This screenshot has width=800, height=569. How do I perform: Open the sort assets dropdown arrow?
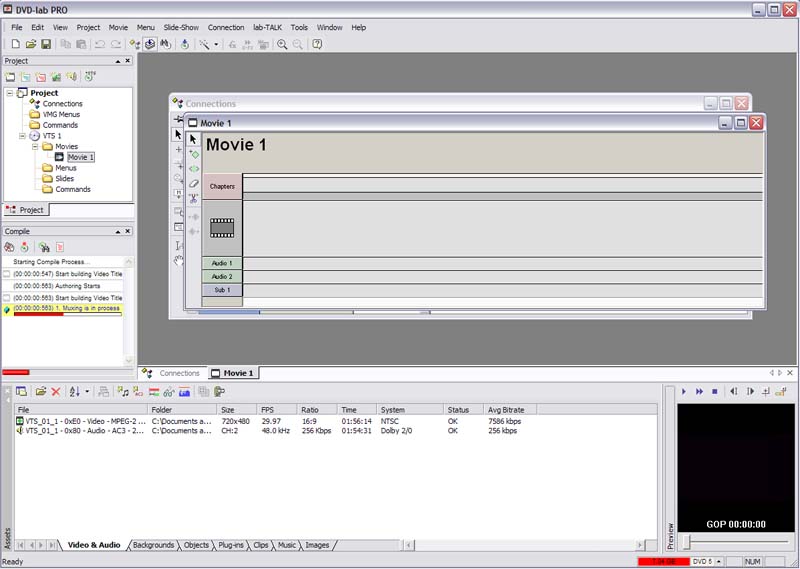[x=87, y=392]
